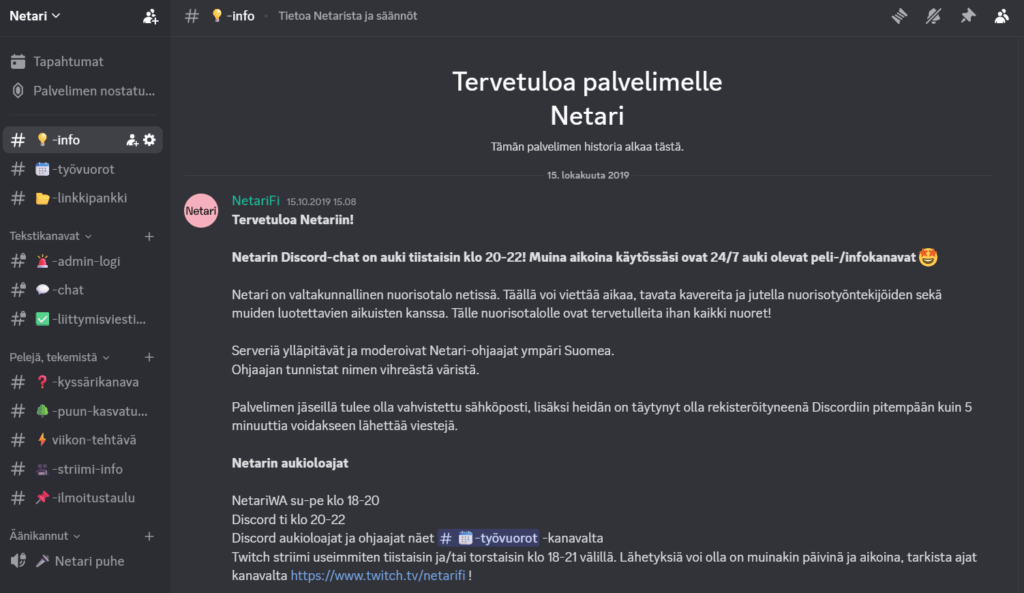Add a channel to Tekstikanavat

[149, 236]
